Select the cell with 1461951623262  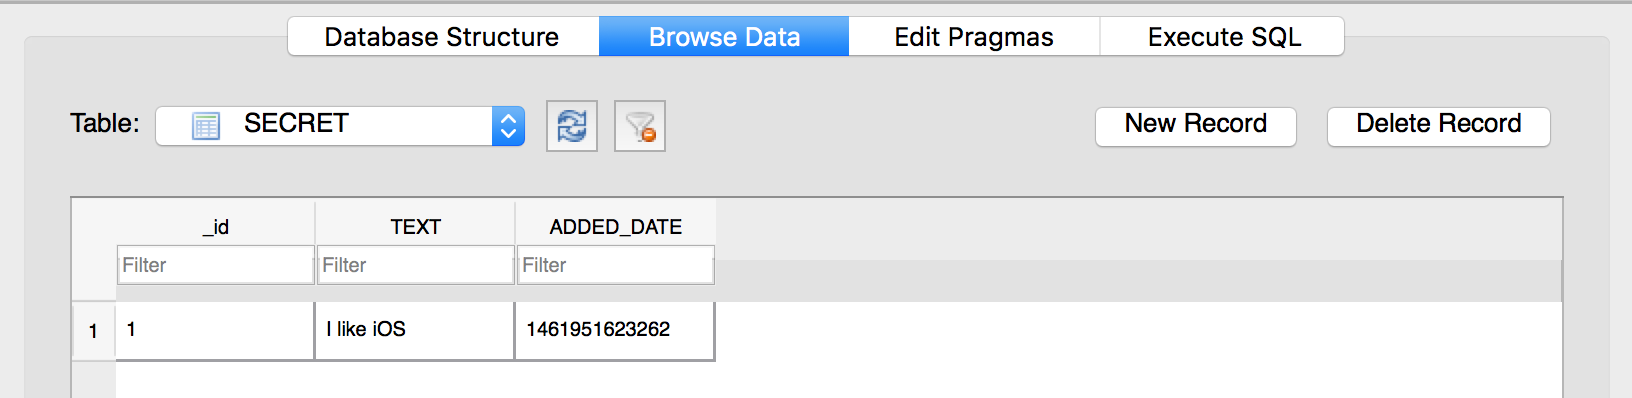click(x=615, y=330)
